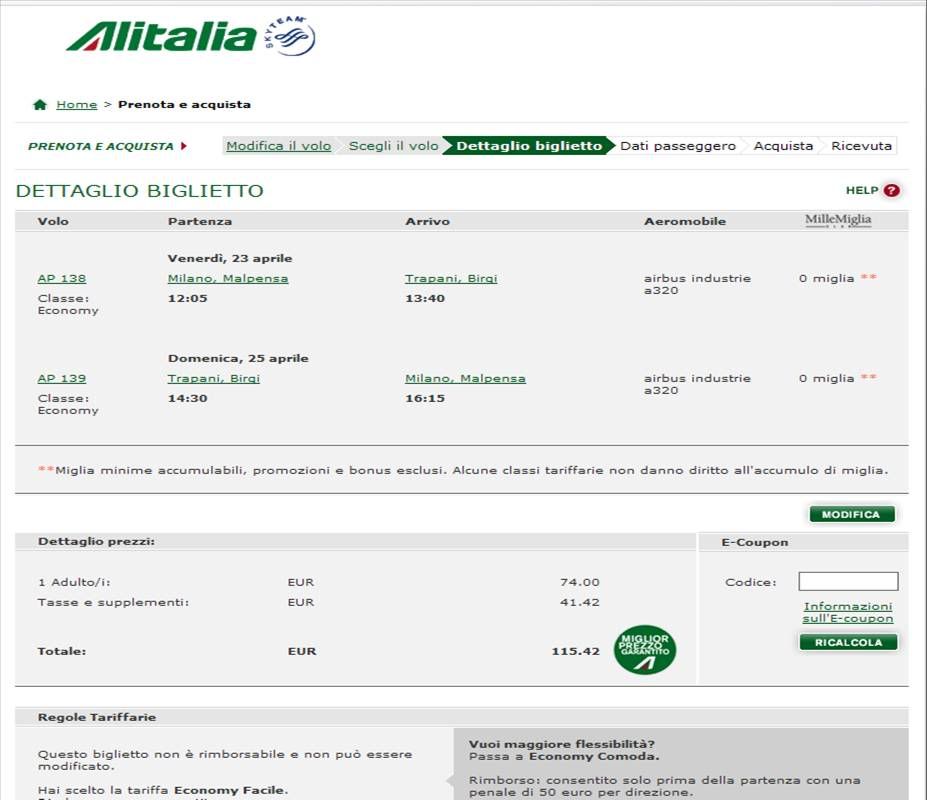
Task: Open Milano, Malpensa departure link for AP 138
Action: 228,278
